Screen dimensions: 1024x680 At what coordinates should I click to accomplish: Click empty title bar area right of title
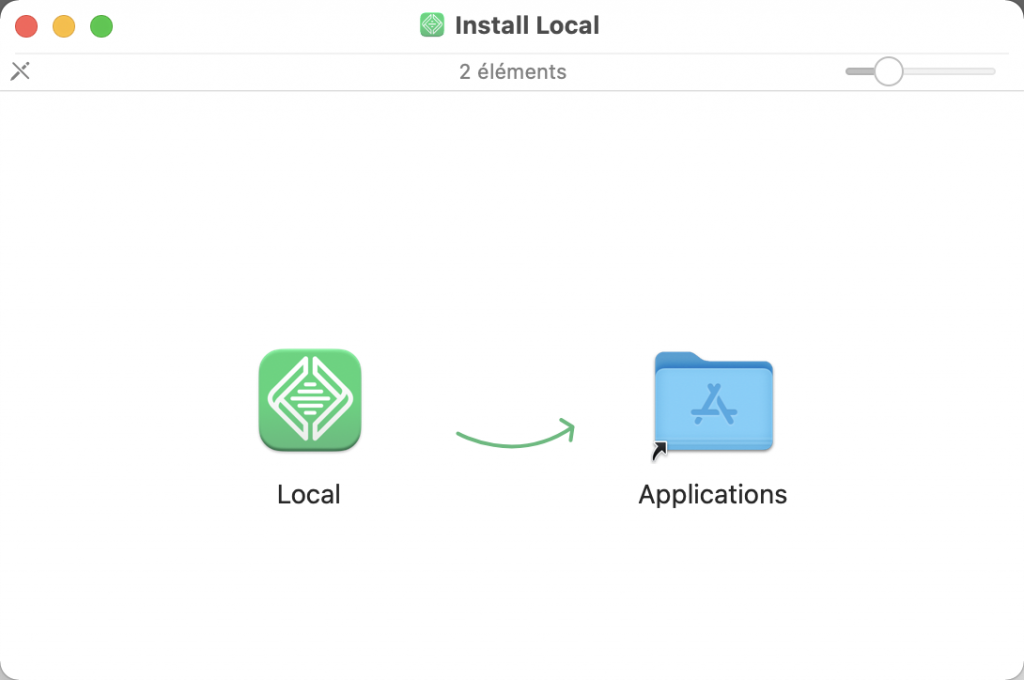800,25
